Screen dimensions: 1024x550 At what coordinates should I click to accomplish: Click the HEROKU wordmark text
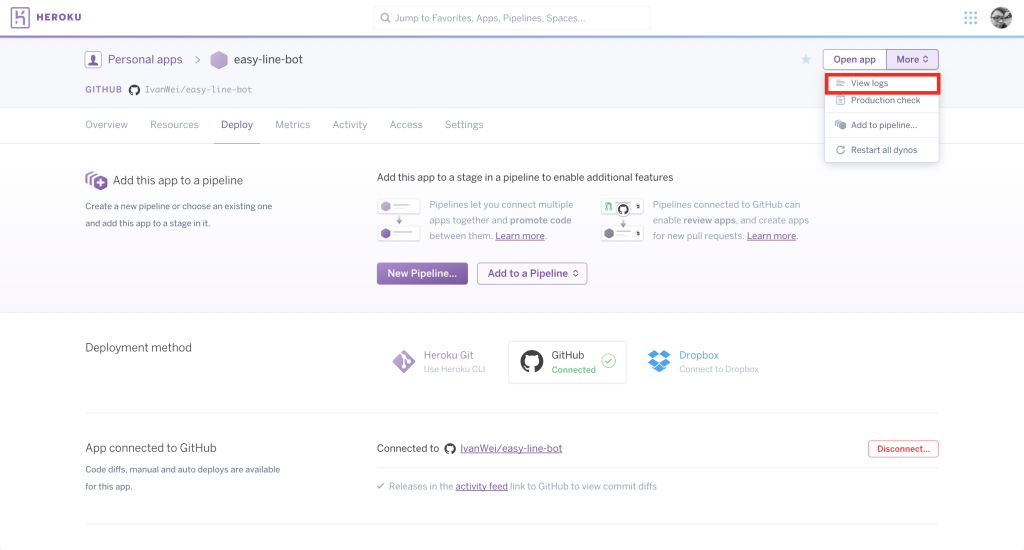click(59, 18)
